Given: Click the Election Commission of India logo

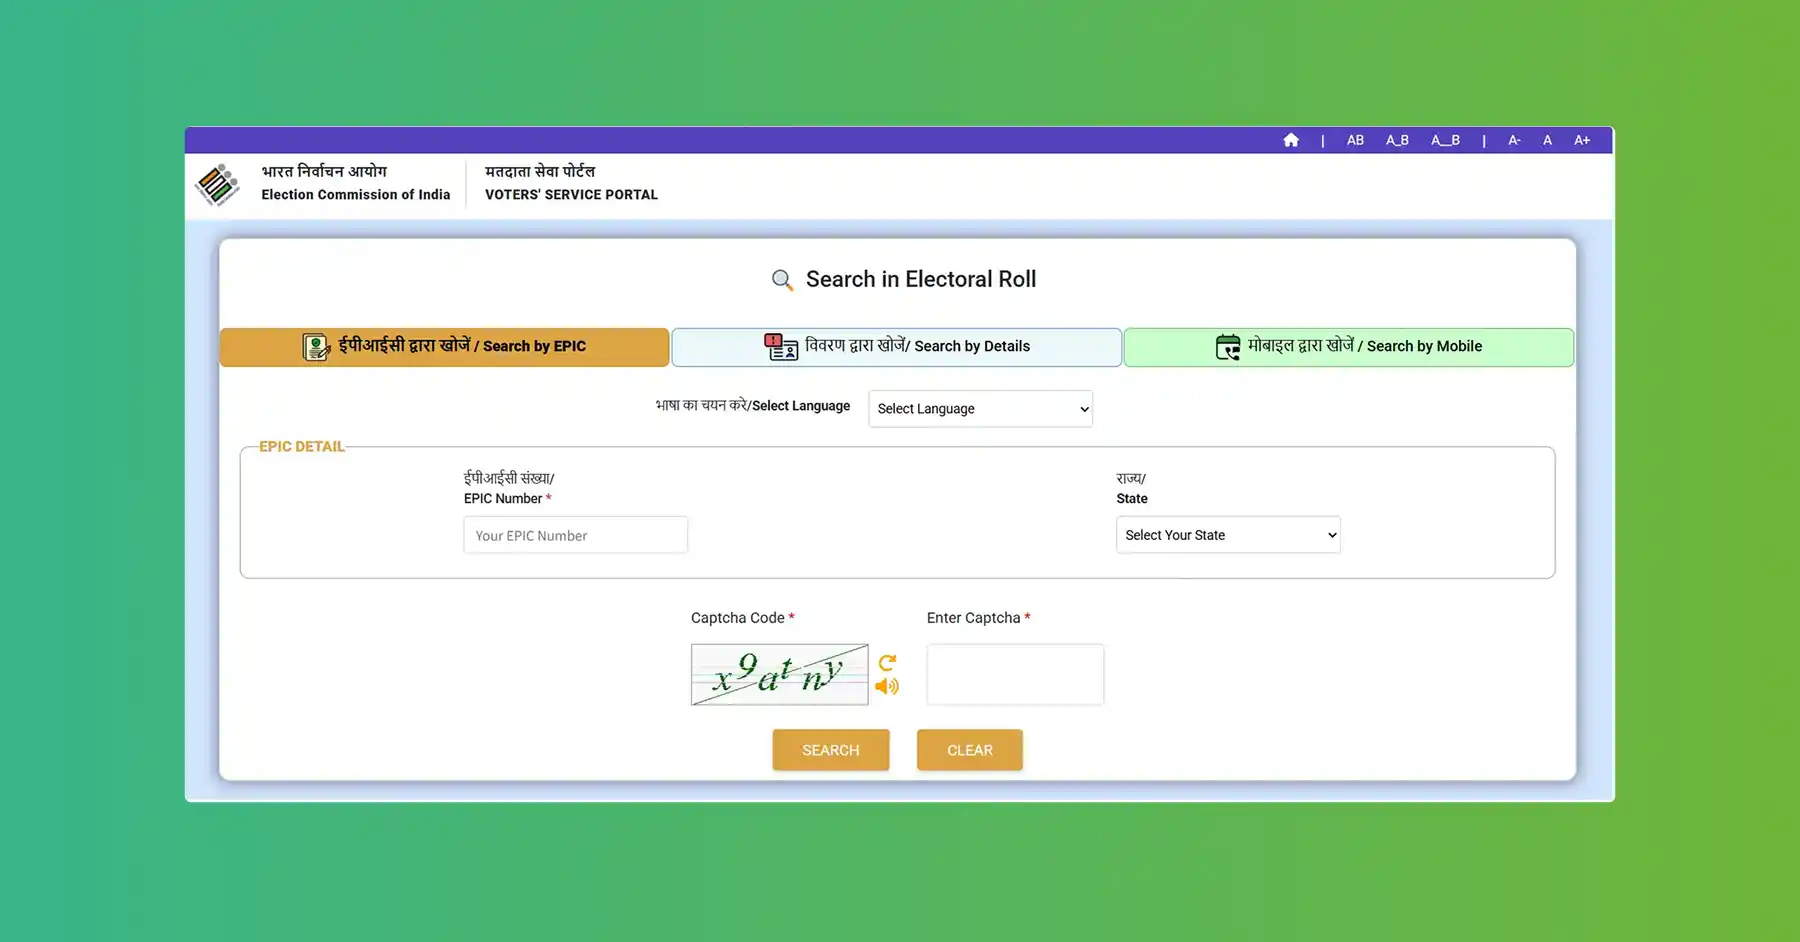Looking at the screenshot, I should tap(217, 185).
